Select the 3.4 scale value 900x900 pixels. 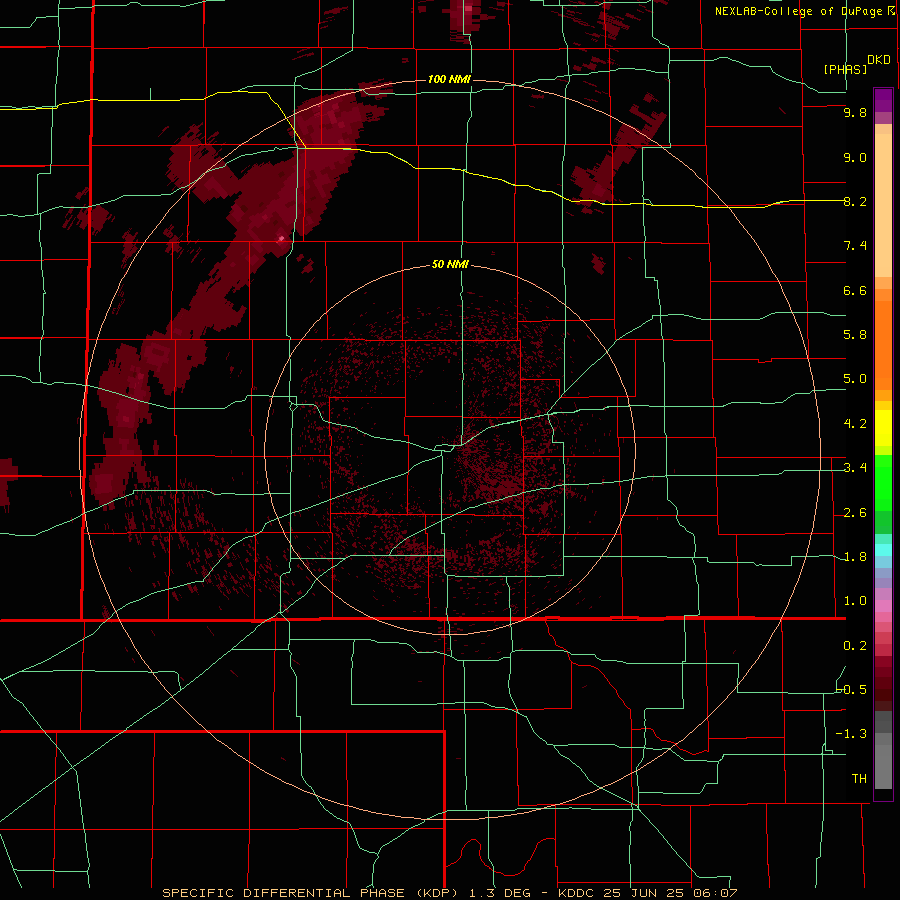[855, 468]
